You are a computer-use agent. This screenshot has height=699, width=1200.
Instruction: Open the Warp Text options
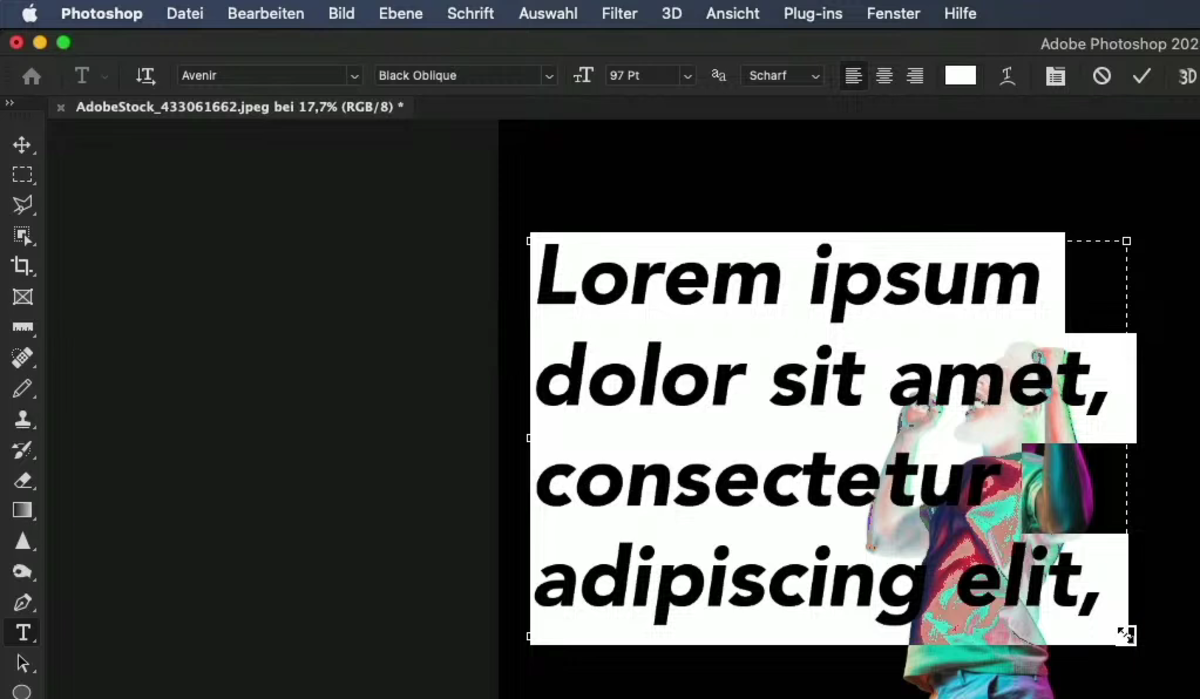tap(1008, 76)
